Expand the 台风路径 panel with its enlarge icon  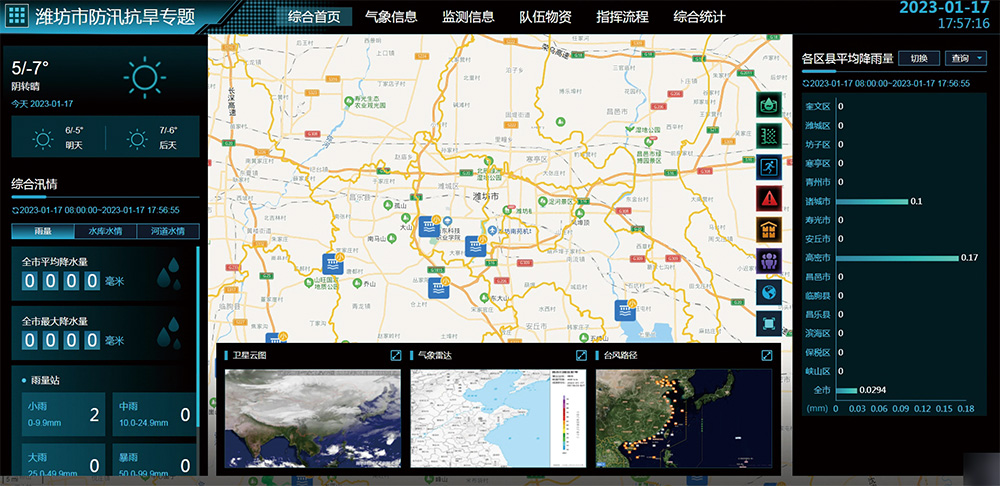tap(767, 355)
